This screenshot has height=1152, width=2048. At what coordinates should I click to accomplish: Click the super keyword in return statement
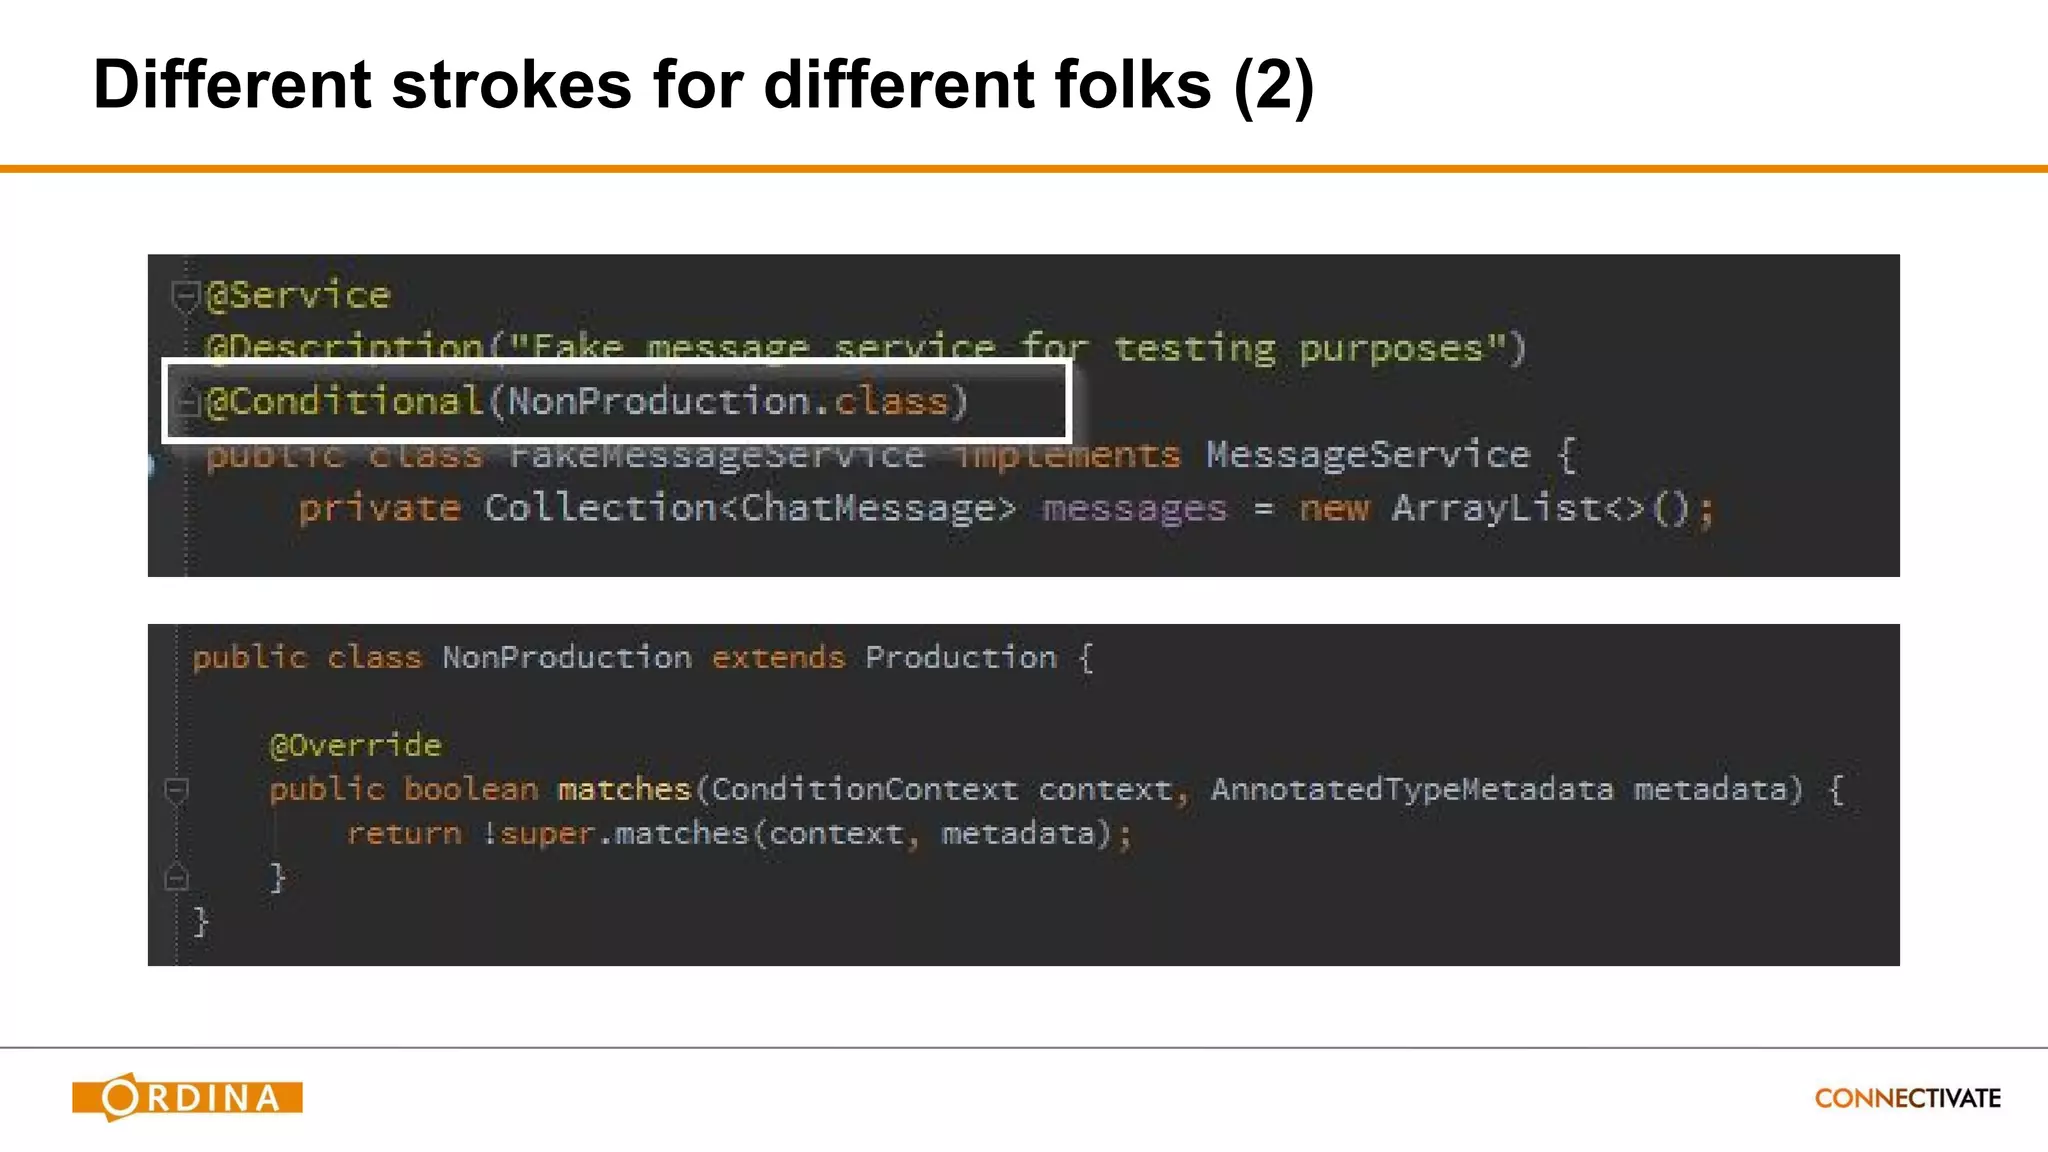point(547,834)
